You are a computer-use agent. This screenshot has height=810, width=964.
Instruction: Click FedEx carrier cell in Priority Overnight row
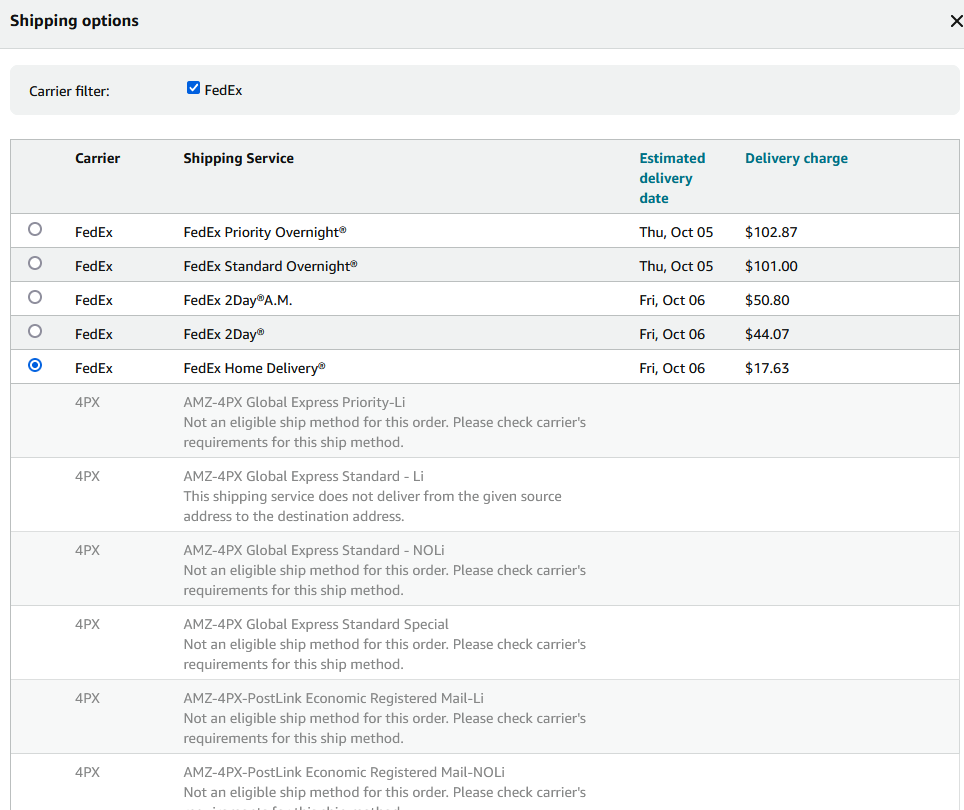tap(93, 232)
